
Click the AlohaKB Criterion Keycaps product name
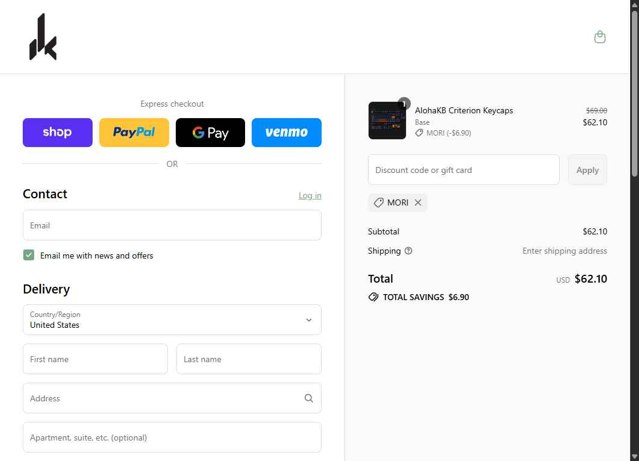tap(464, 110)
